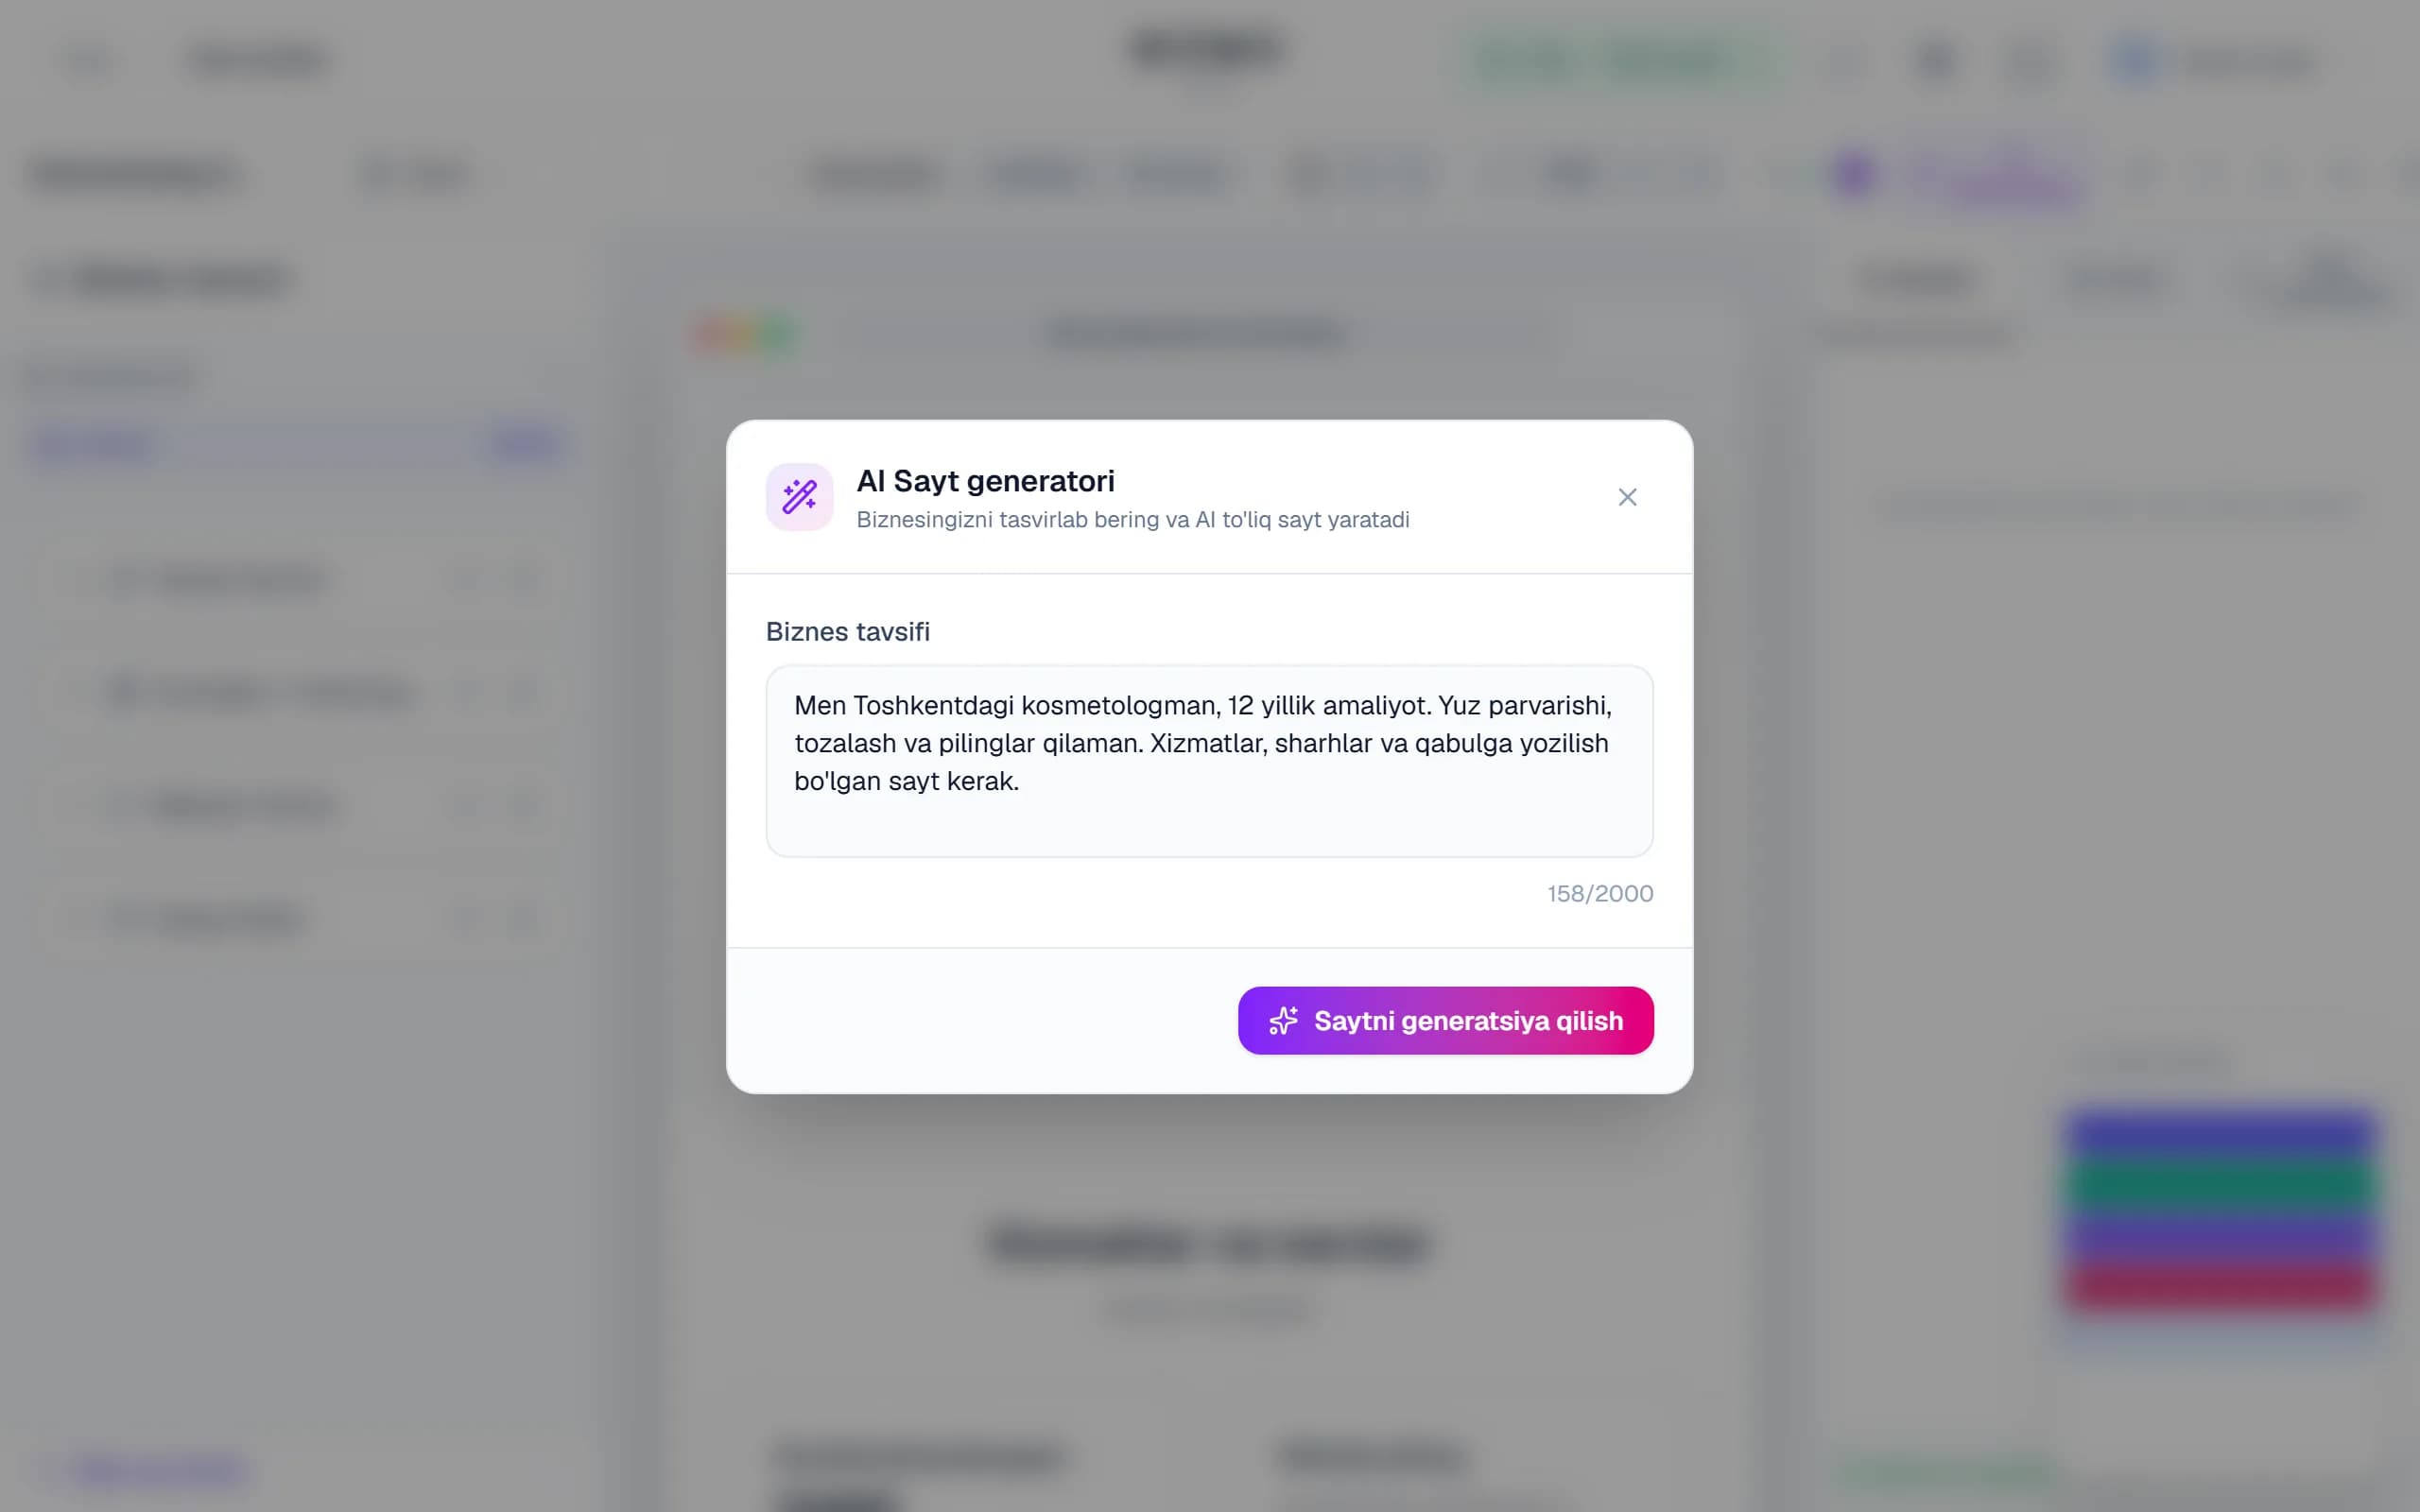The image size is (2420, 1512).
Task: Click the blurred traffic-light dots in preview
Action: [746, 335]
